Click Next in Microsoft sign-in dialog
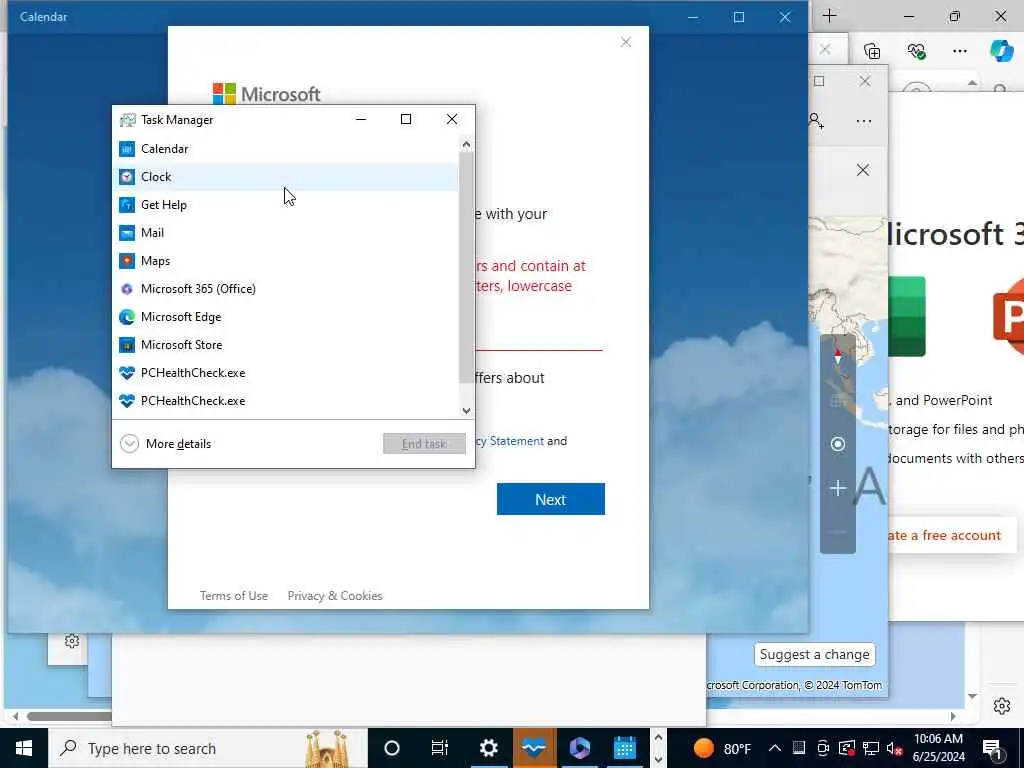1024x768 pixels. point(551,500)
